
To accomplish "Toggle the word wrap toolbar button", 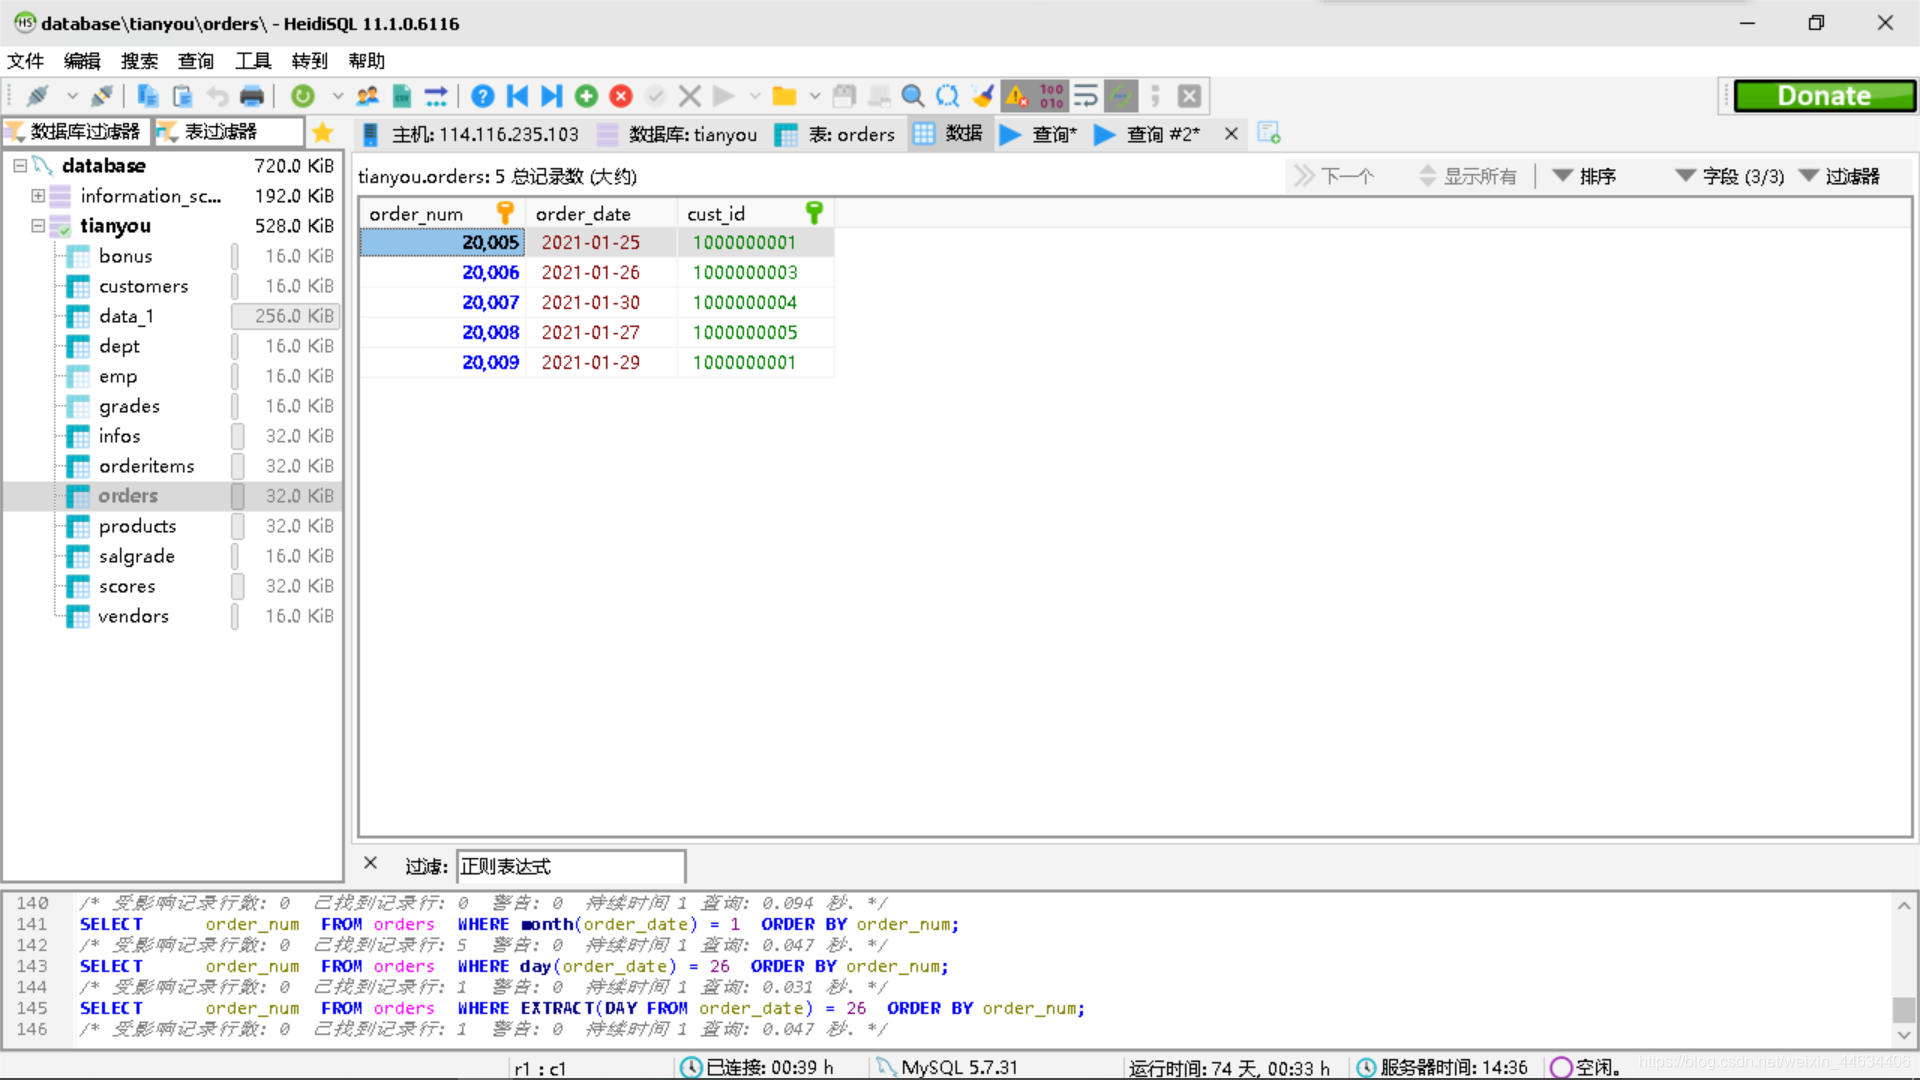I will 1086,96.
